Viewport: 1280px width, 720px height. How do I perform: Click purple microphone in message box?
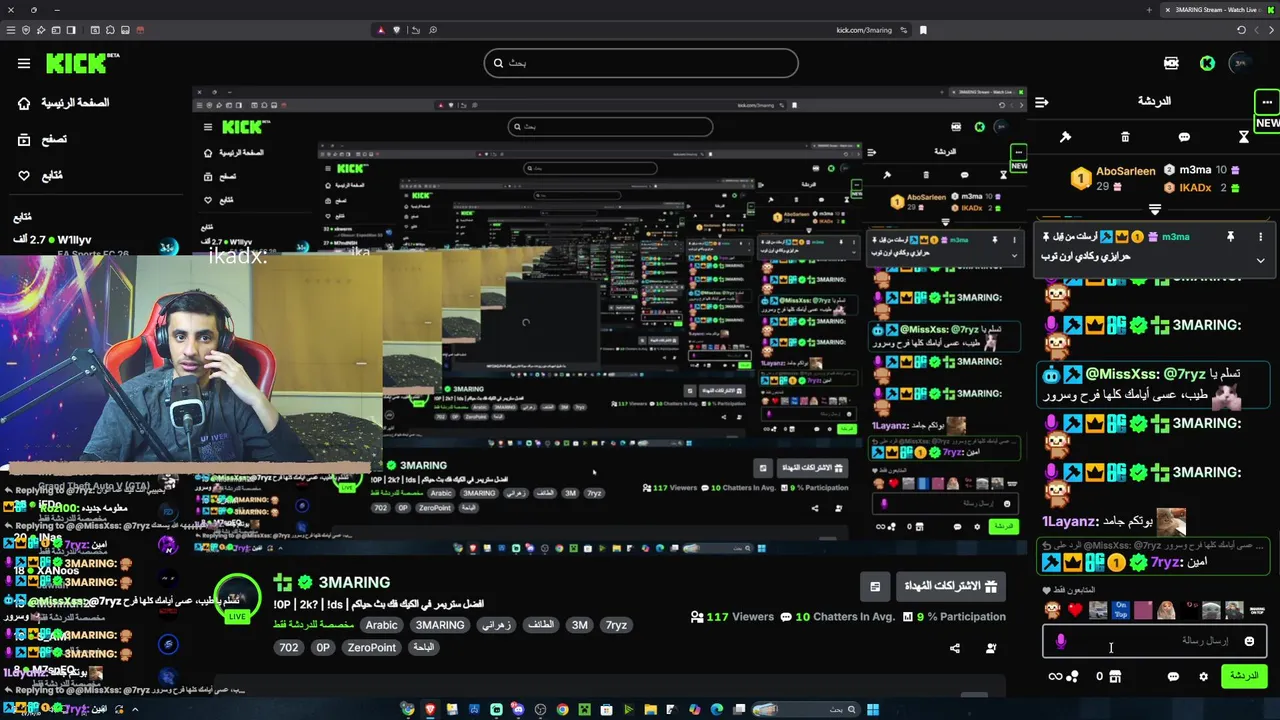coord(1060,641)
